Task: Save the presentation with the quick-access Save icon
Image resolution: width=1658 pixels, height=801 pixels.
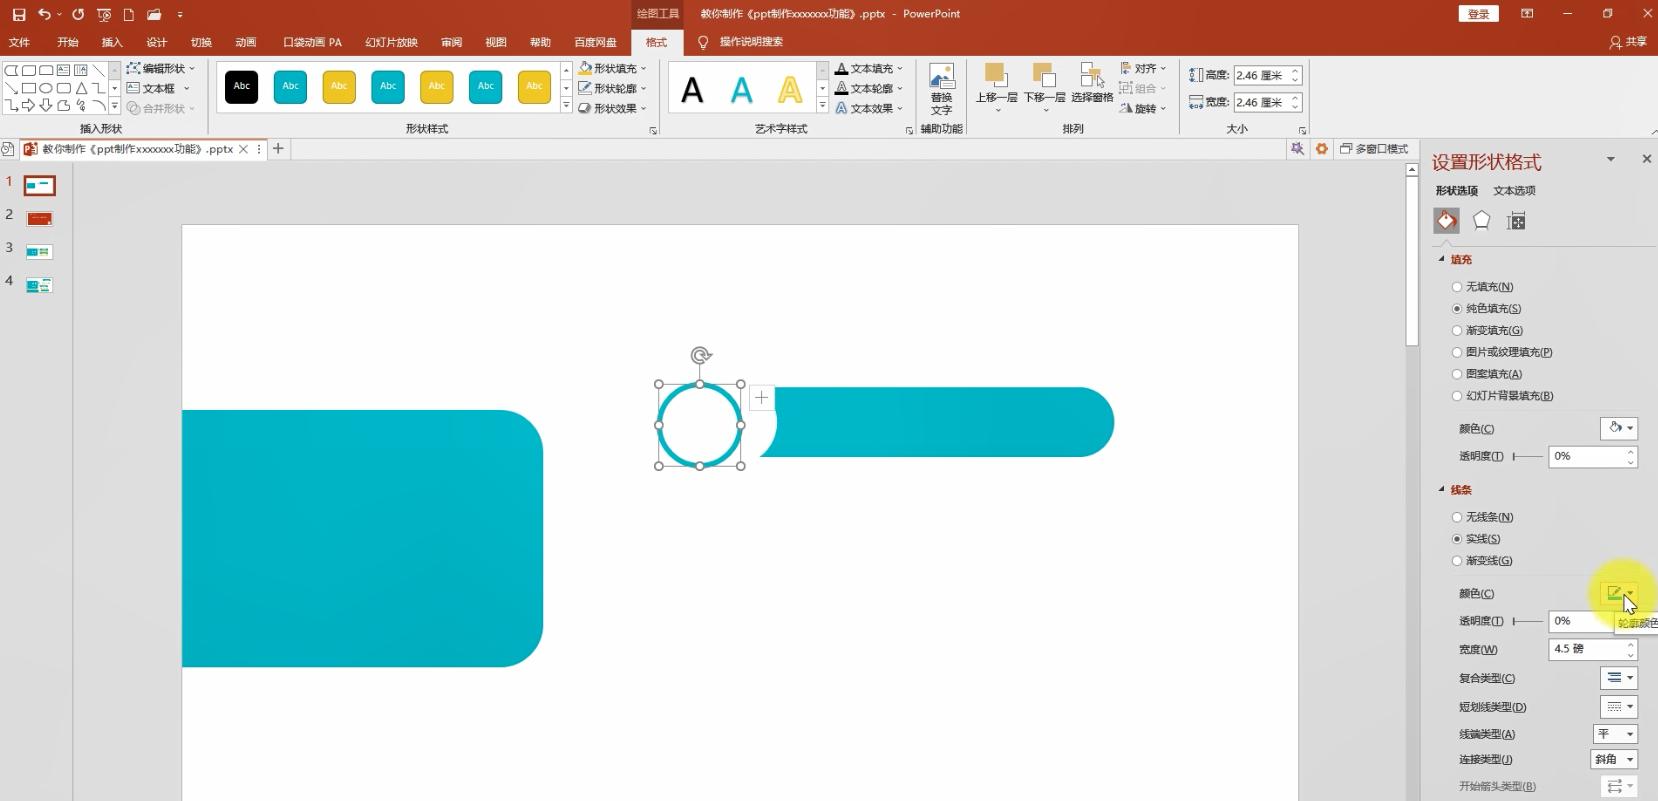Action: 19,14
